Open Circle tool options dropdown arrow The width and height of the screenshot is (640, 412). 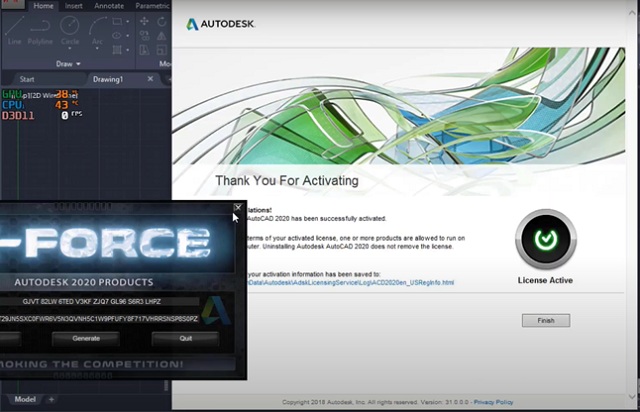click(70, 49)
